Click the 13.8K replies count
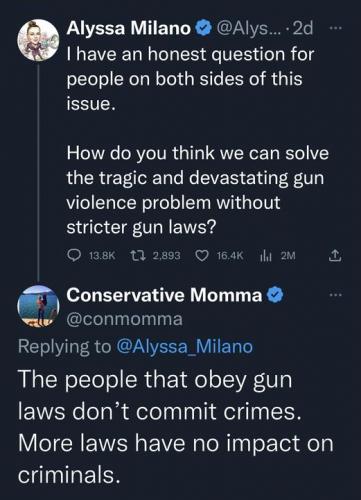The height and width of the screenshot is (500, 361). [x=102, y=256]
